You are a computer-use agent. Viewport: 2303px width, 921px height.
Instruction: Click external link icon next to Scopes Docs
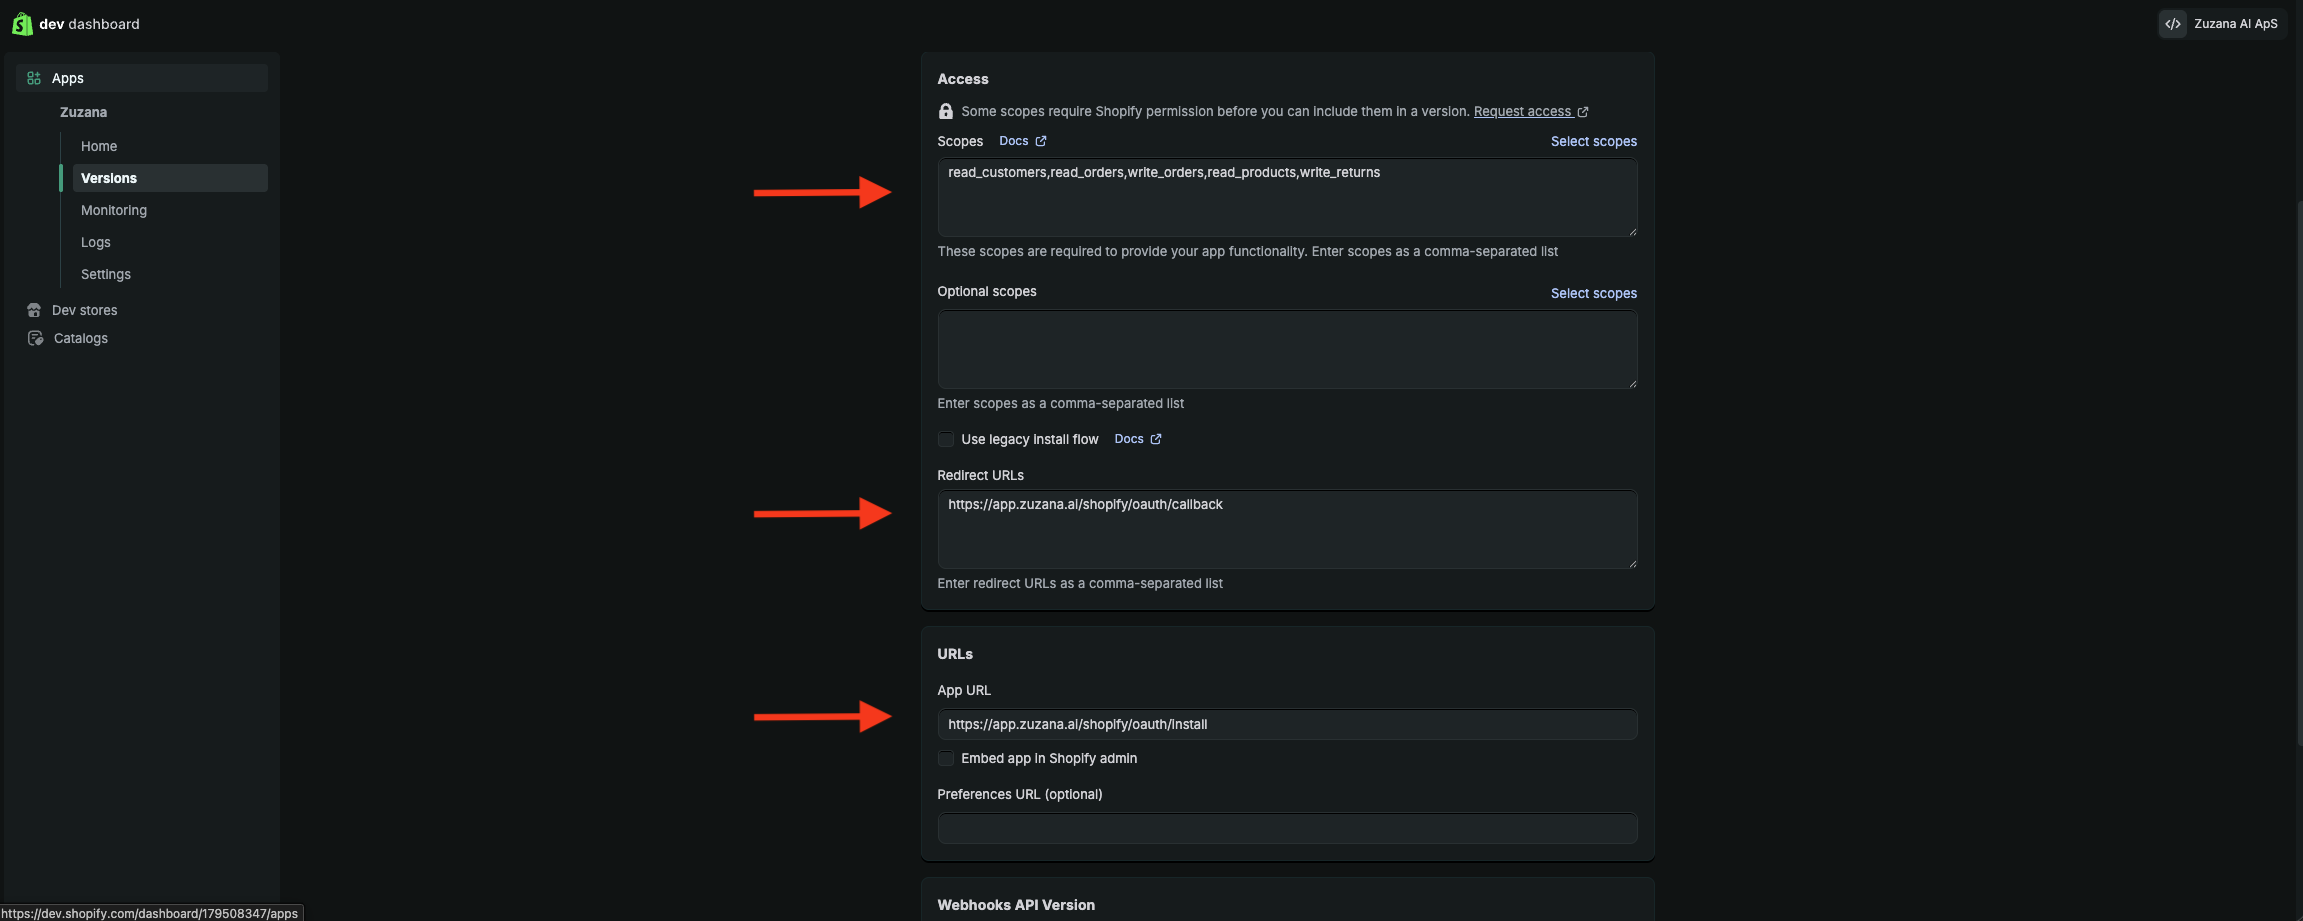pos(1041,141)
